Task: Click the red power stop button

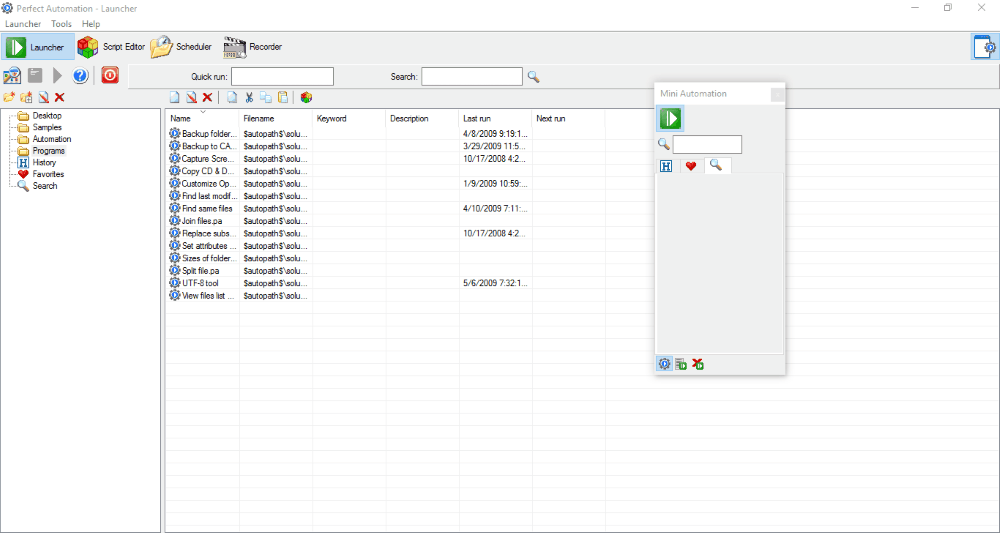Action: coord(110,76)
